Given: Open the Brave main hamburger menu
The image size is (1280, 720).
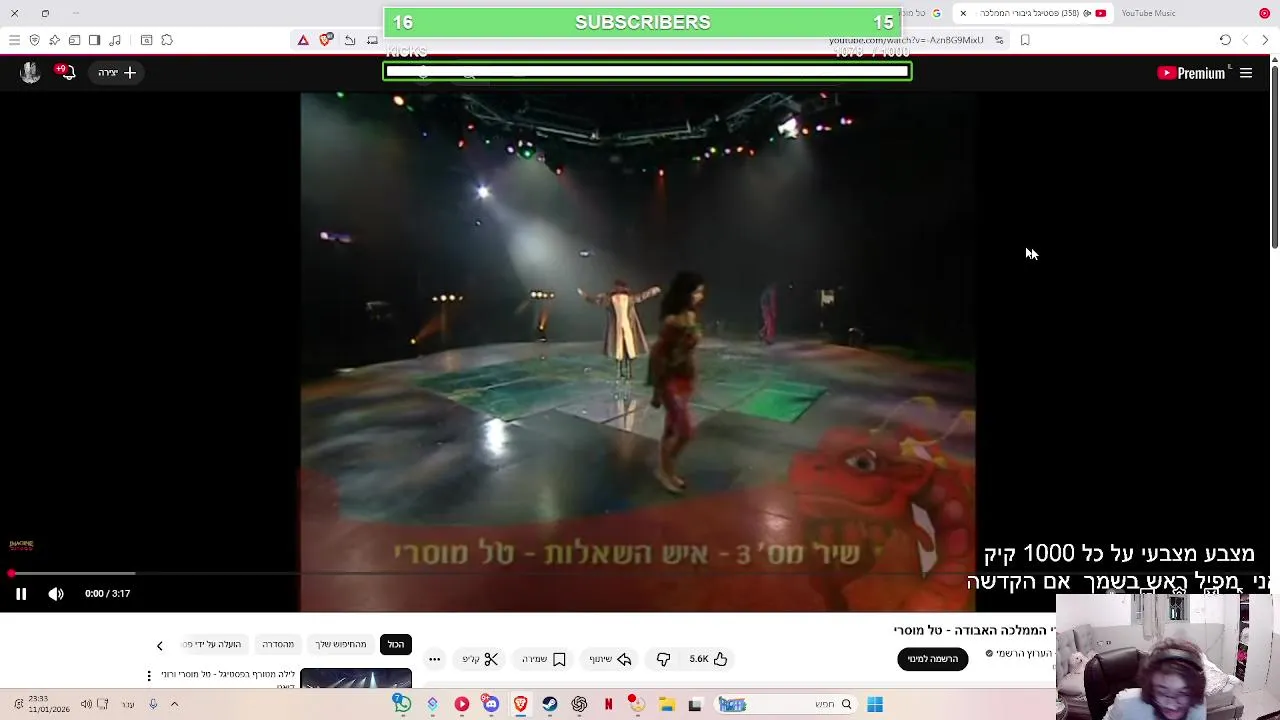Looking at the screenshot, I should coord(14,40).
